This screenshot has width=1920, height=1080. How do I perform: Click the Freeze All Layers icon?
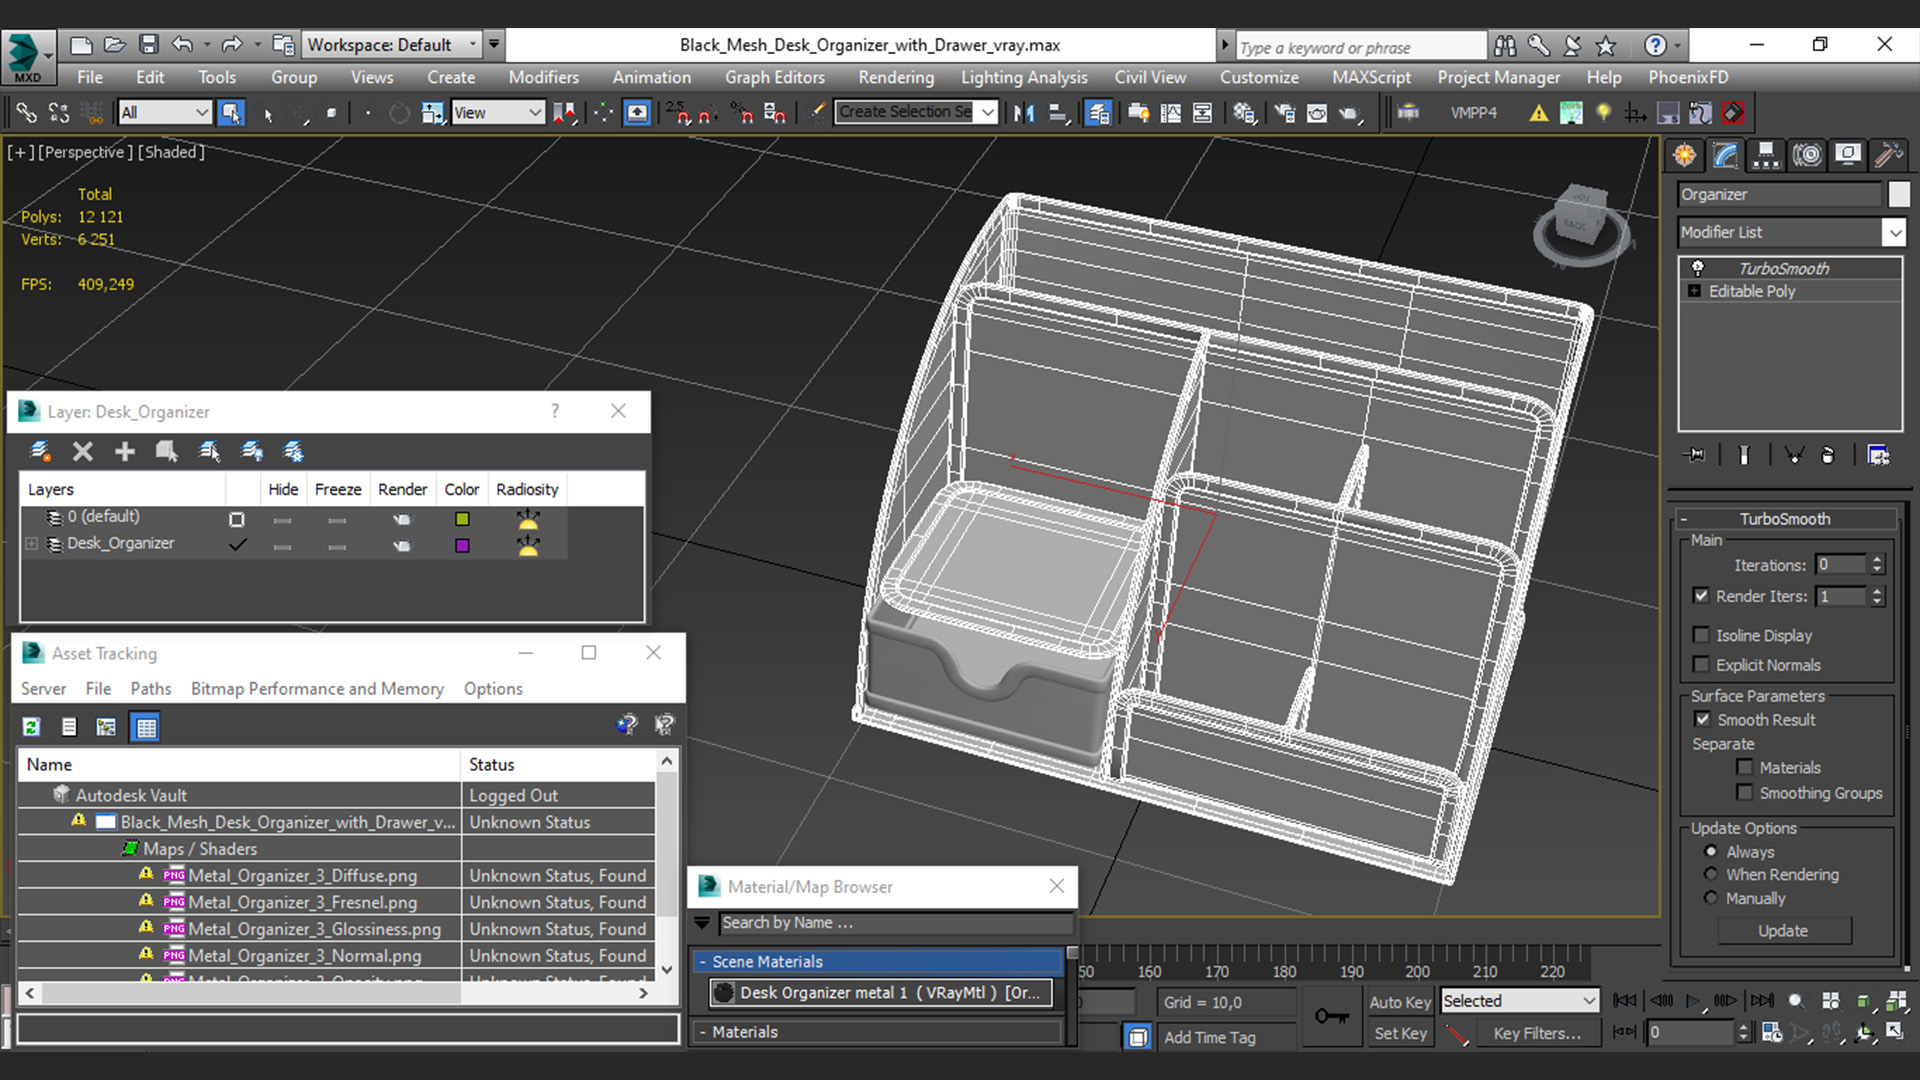(295, 452)
